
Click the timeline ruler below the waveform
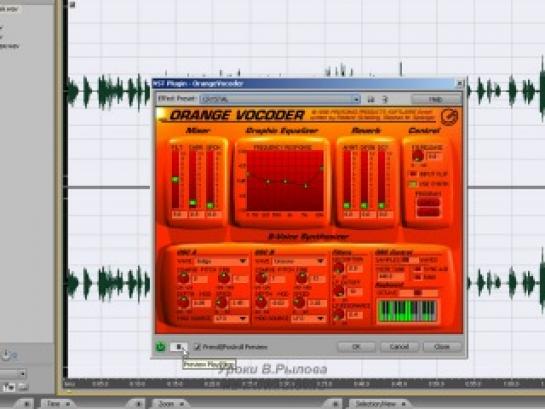pos(304,384)
